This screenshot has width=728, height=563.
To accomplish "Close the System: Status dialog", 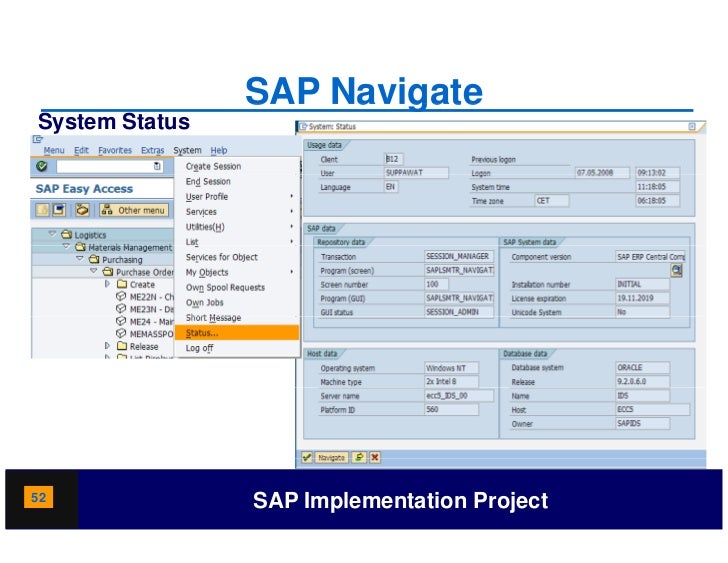I will tap(691, 126).
